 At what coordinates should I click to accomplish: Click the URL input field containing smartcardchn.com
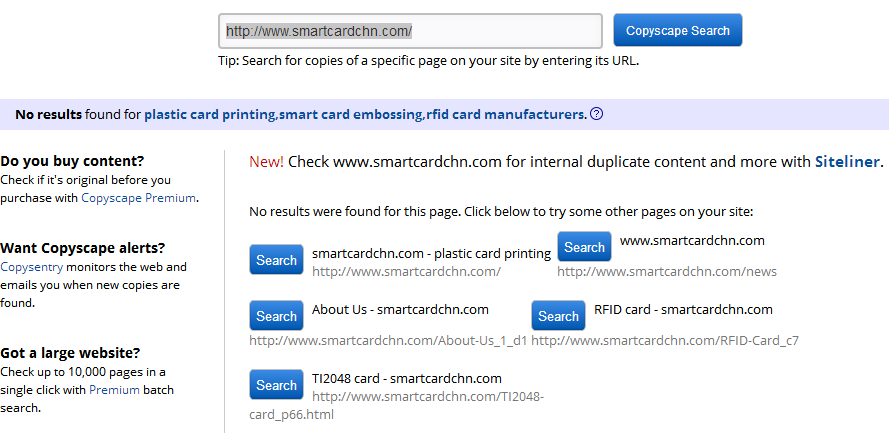[410, 31]
